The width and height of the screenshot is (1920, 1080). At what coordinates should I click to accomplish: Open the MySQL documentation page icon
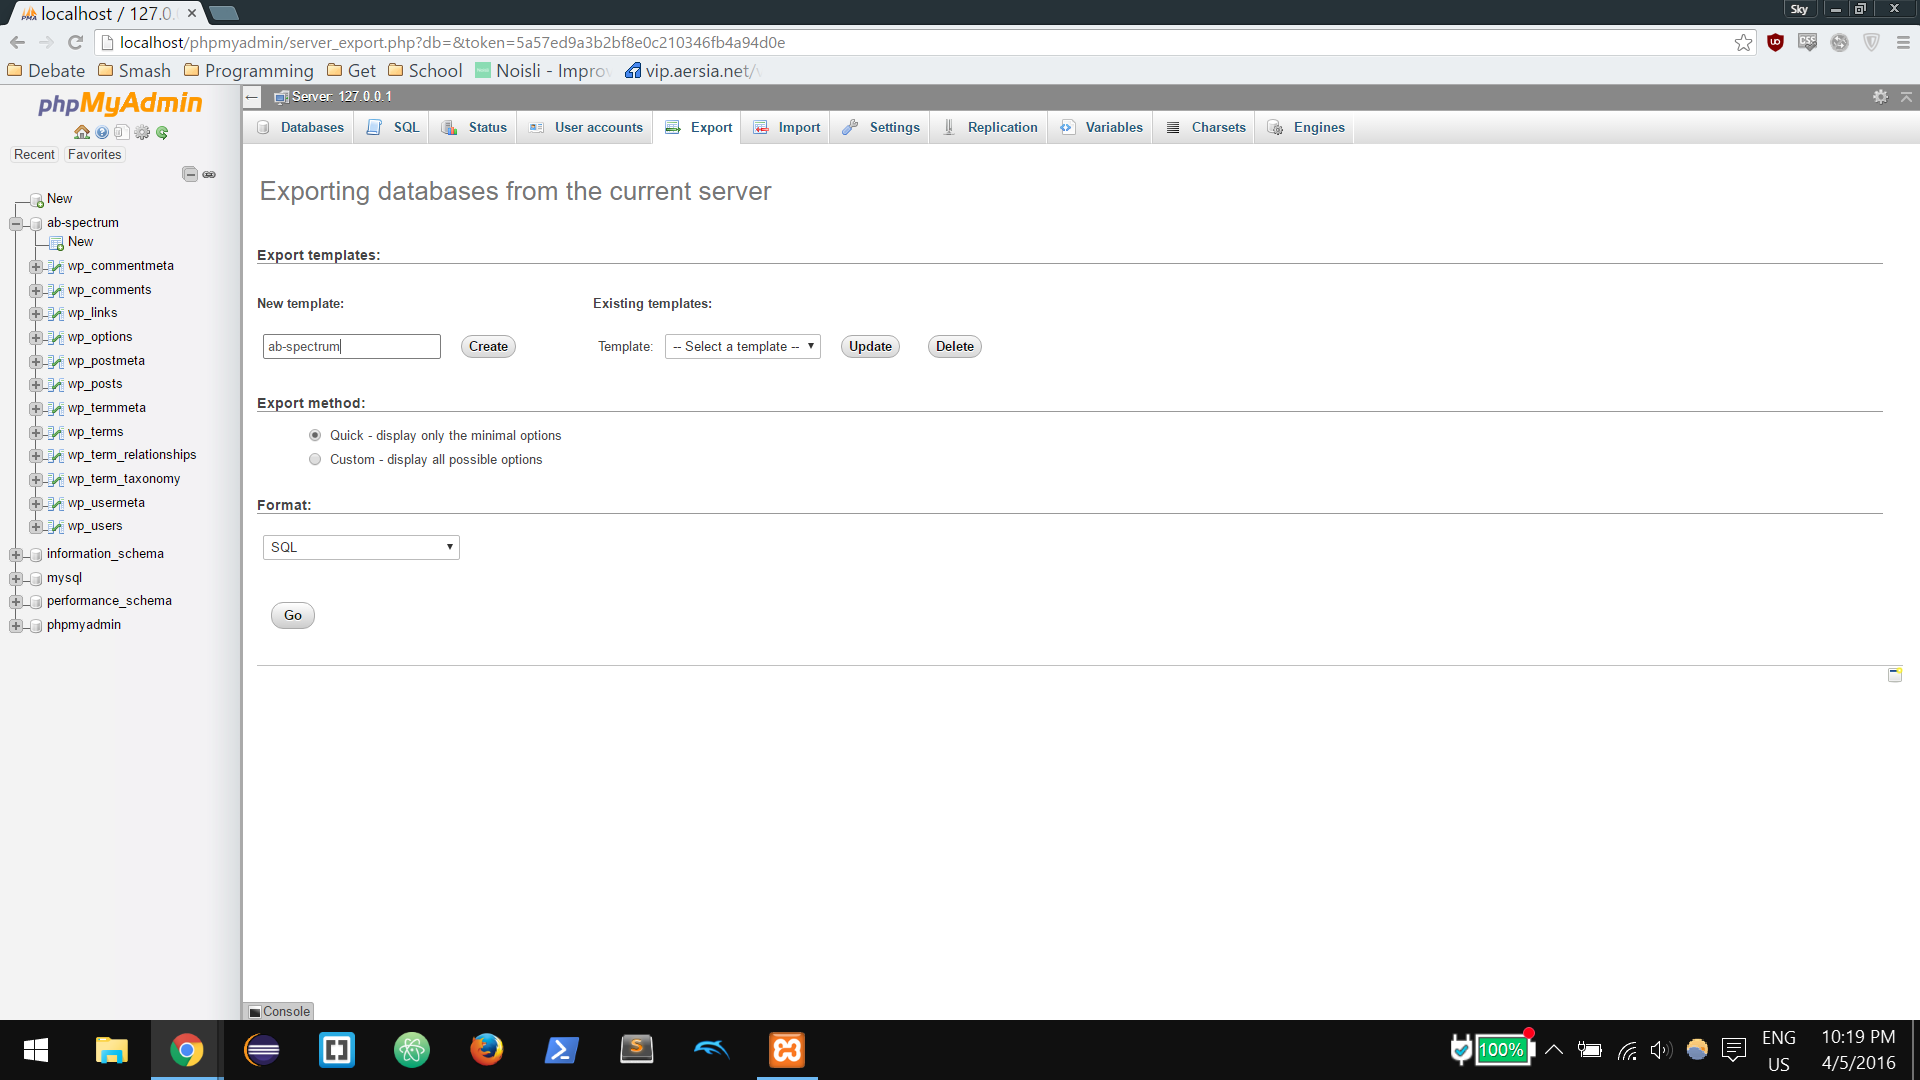(121, 132)
